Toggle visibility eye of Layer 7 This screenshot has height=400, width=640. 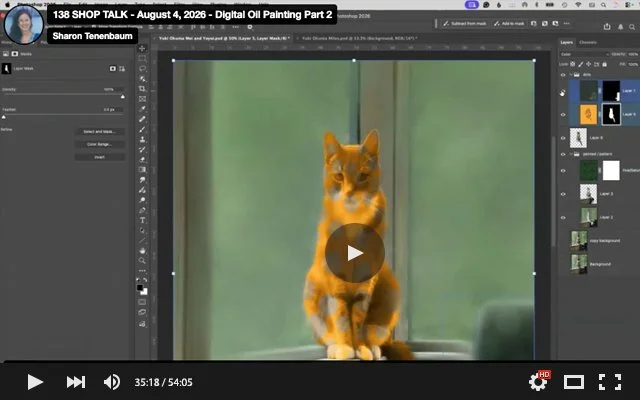tap(563, 91)
